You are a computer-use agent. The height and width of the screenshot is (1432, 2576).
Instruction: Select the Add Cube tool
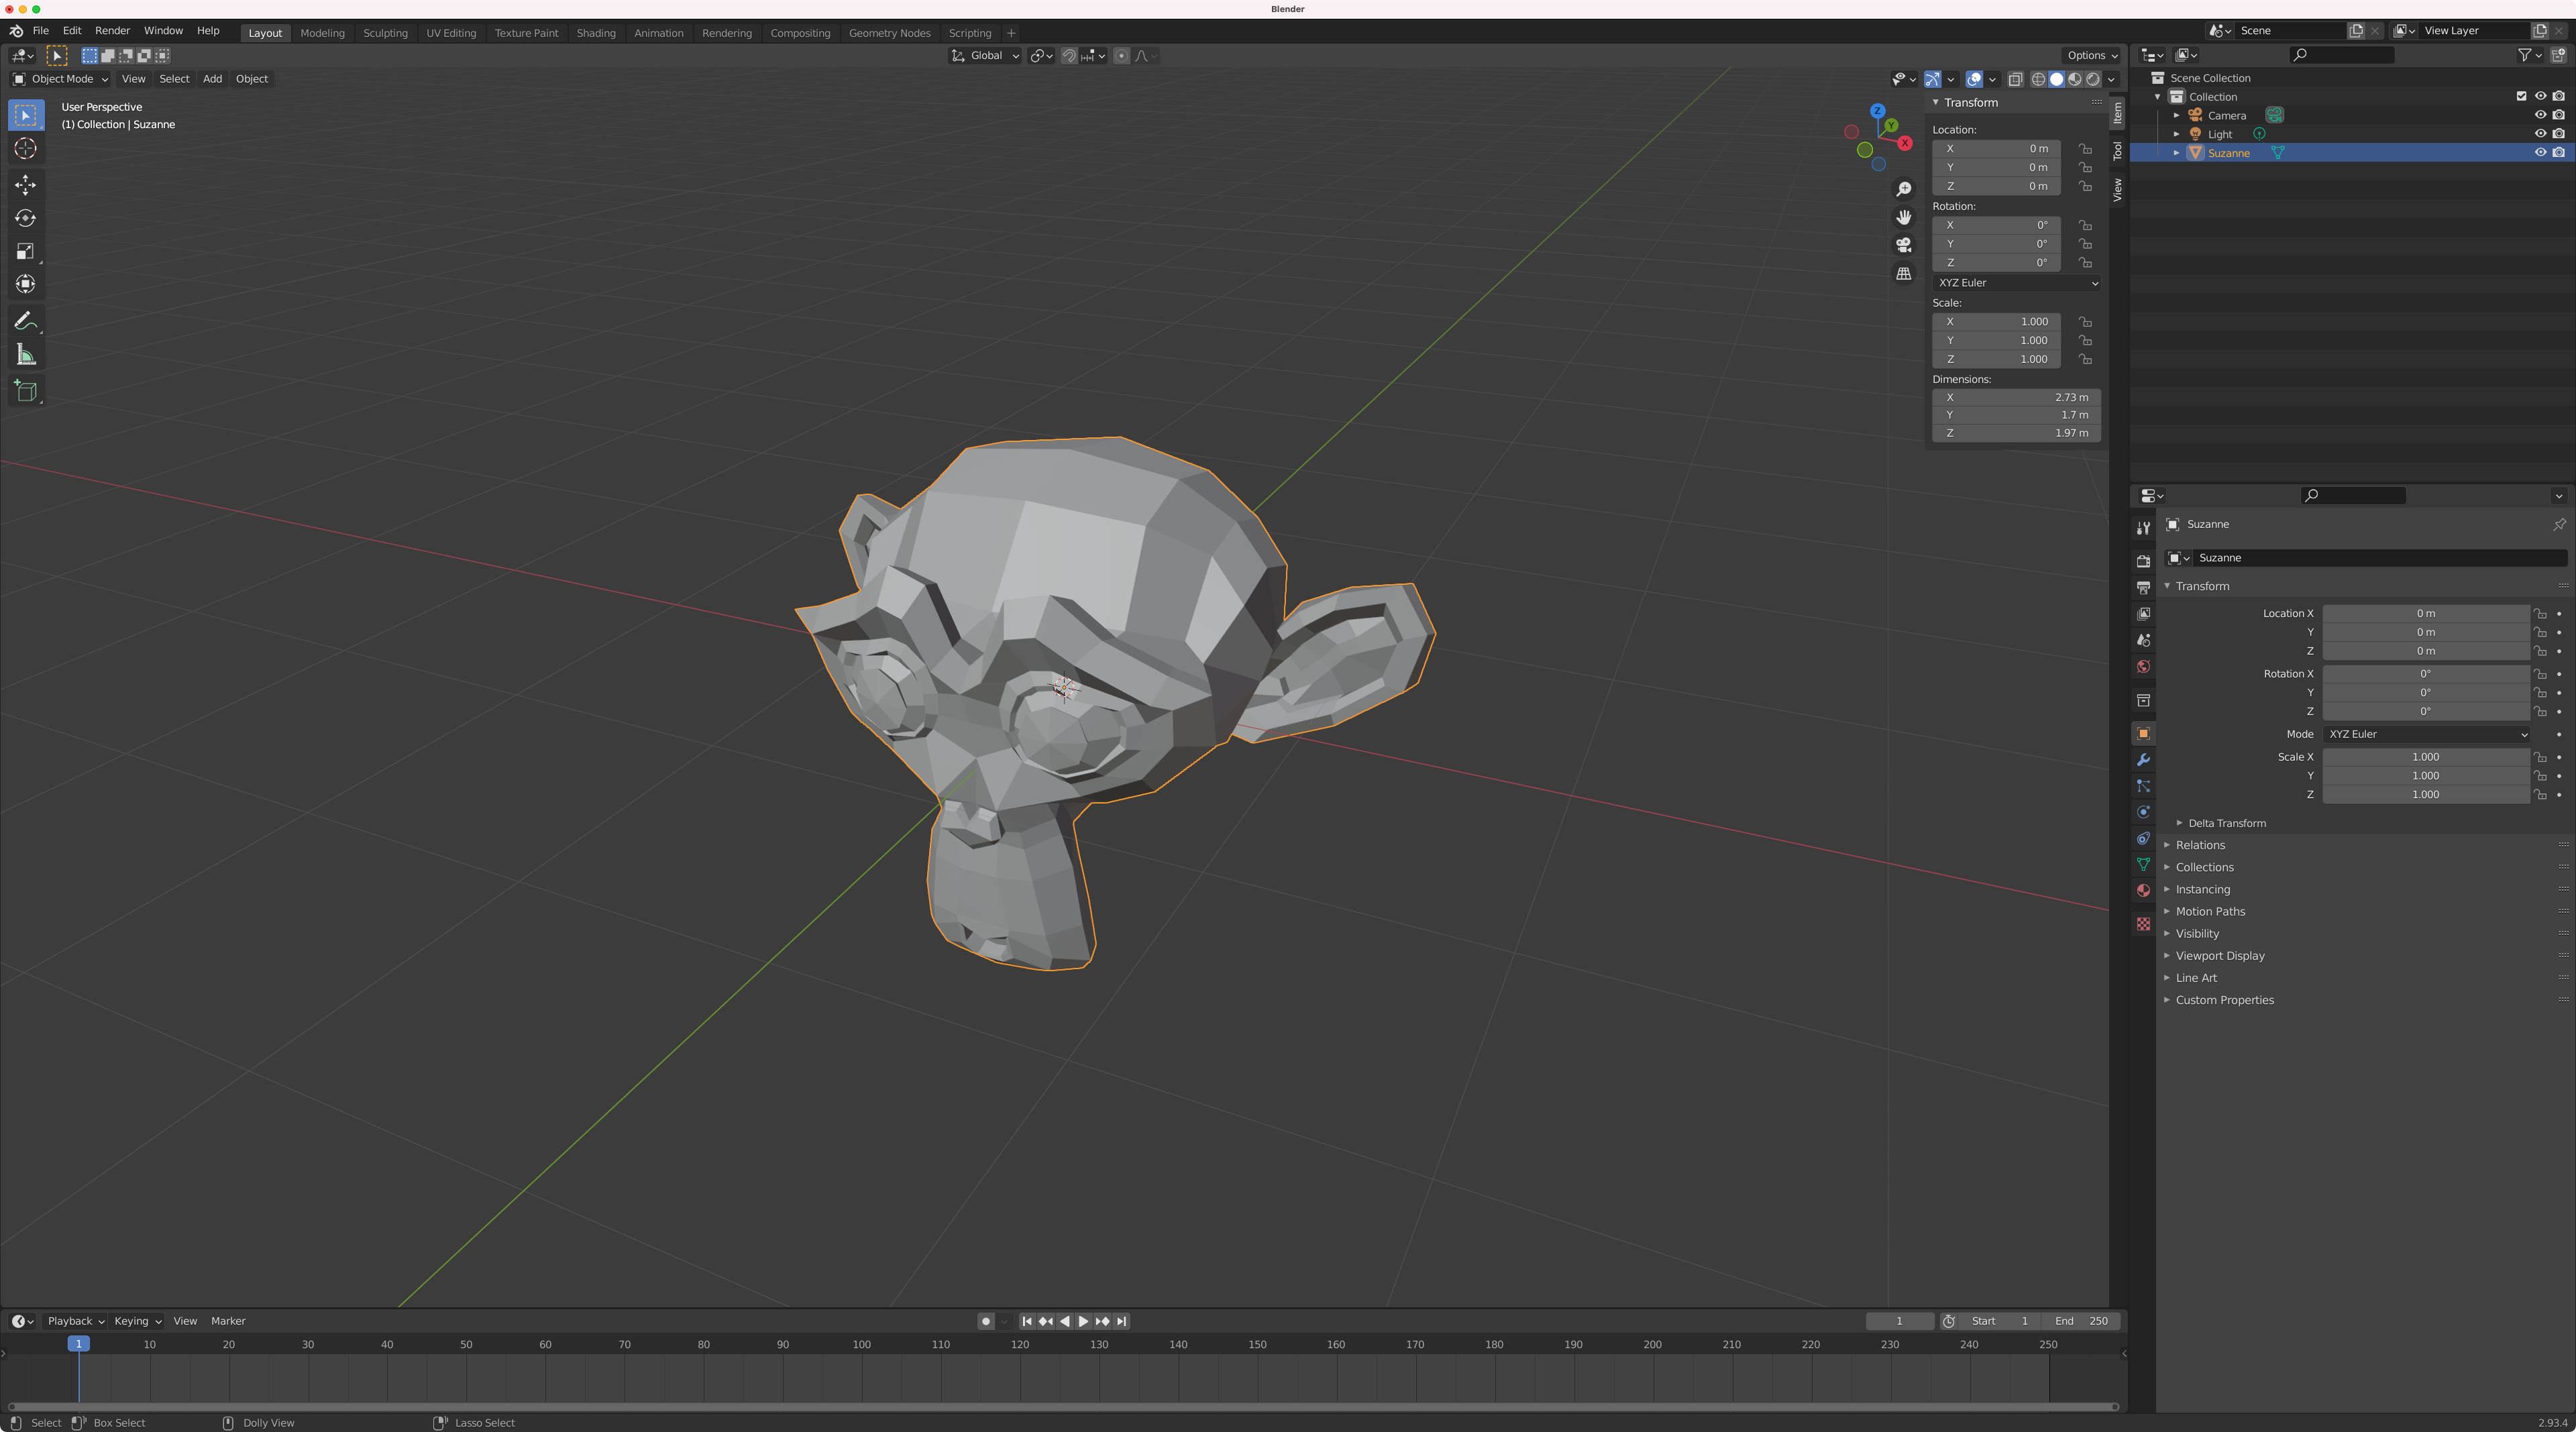[26, 391]
